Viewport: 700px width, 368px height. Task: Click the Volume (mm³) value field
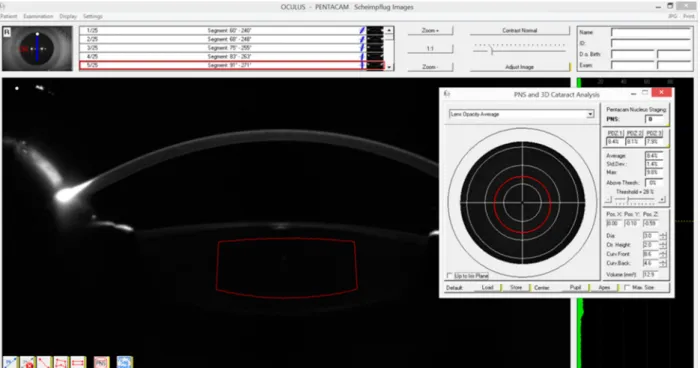(650, 275)
